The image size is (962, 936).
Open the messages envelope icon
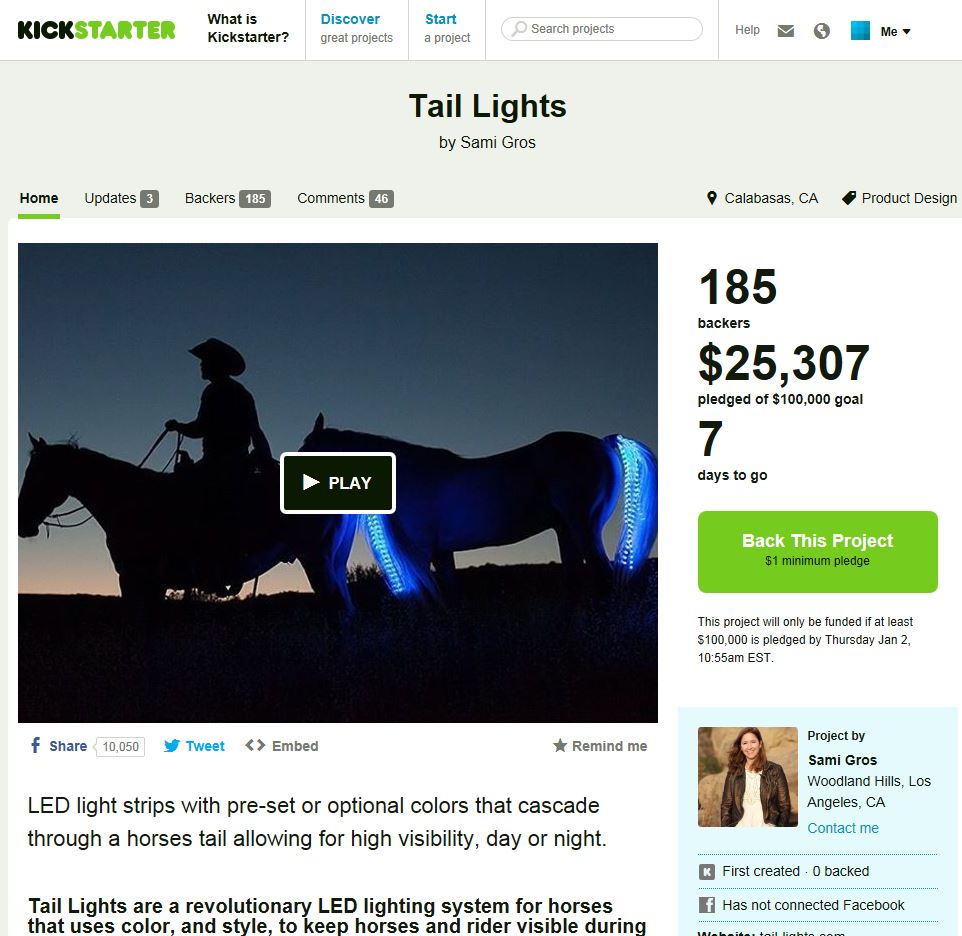click(785, 31)
